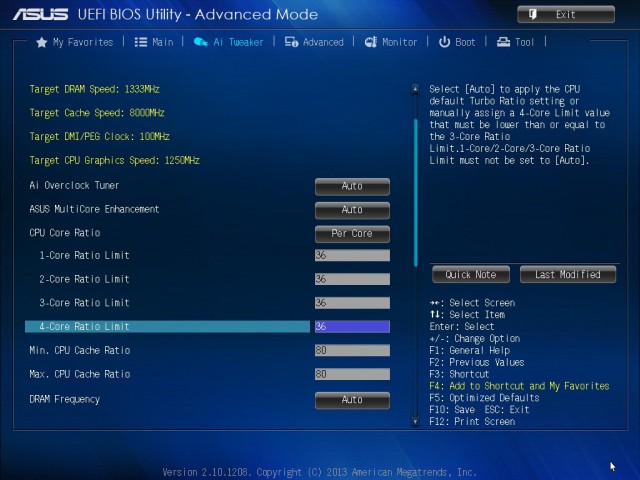Image resolution: width=640 pixels, height=480 pixels.
Task: Click the 4-Core Ratio Limit value field
Action: [352, 327]
